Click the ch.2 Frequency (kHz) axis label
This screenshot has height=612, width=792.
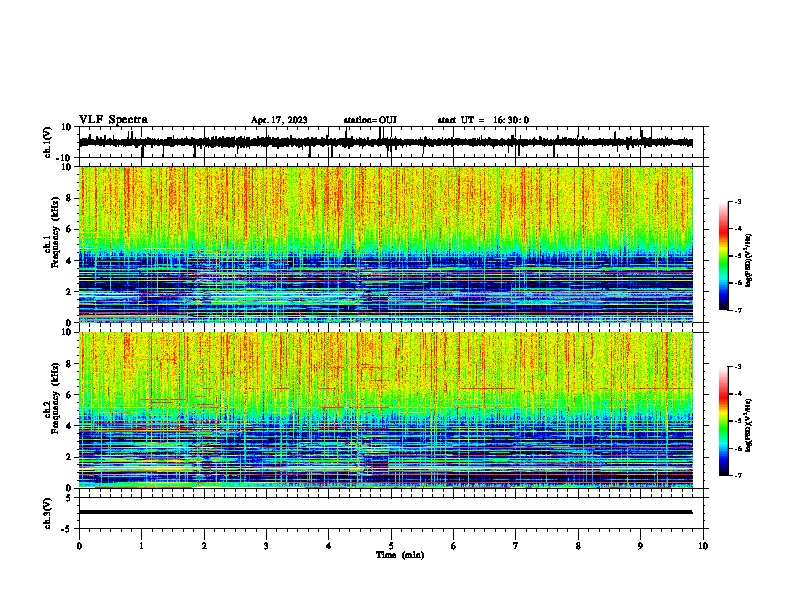click(x=51, y=398)
